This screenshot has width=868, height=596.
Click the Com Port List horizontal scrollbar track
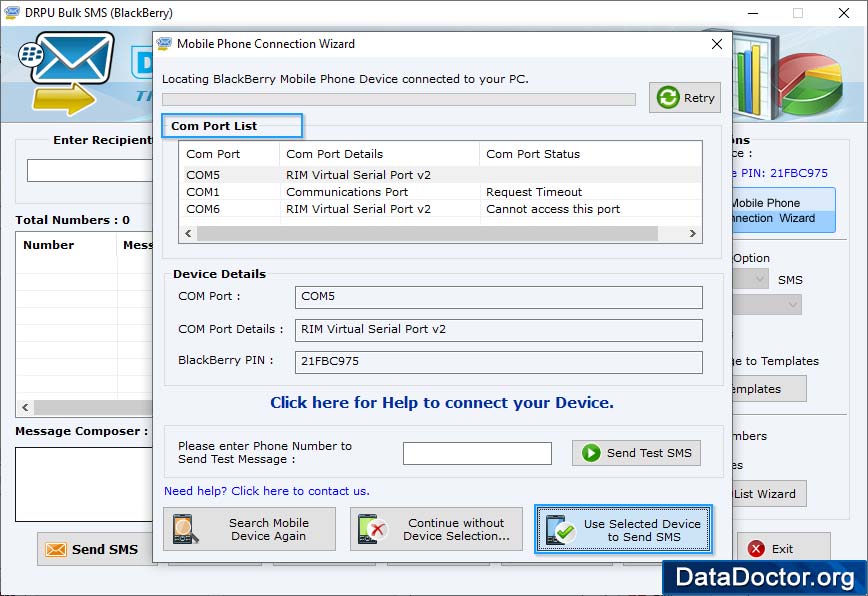427,234
